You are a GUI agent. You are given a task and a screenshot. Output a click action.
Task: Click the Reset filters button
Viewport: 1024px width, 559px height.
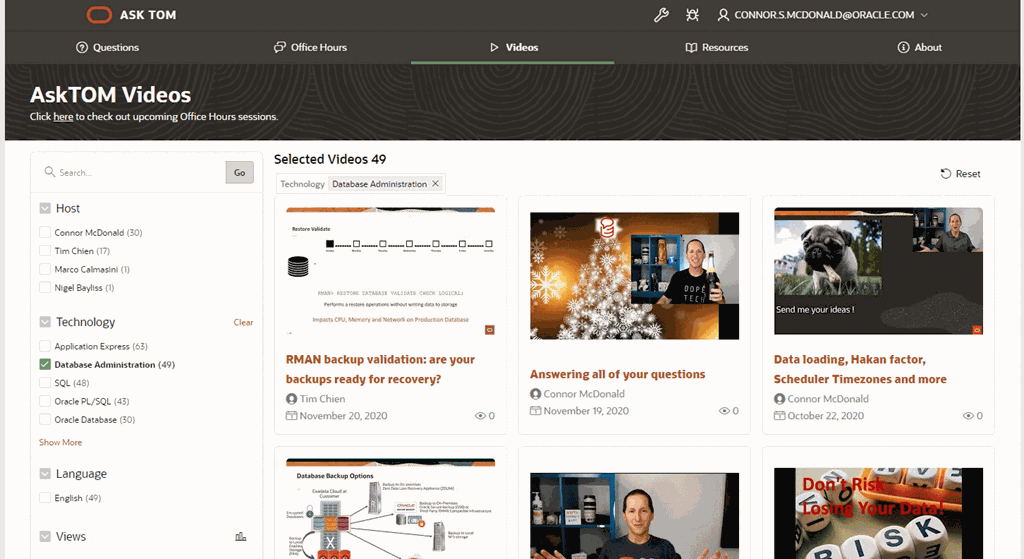(960, 174)
